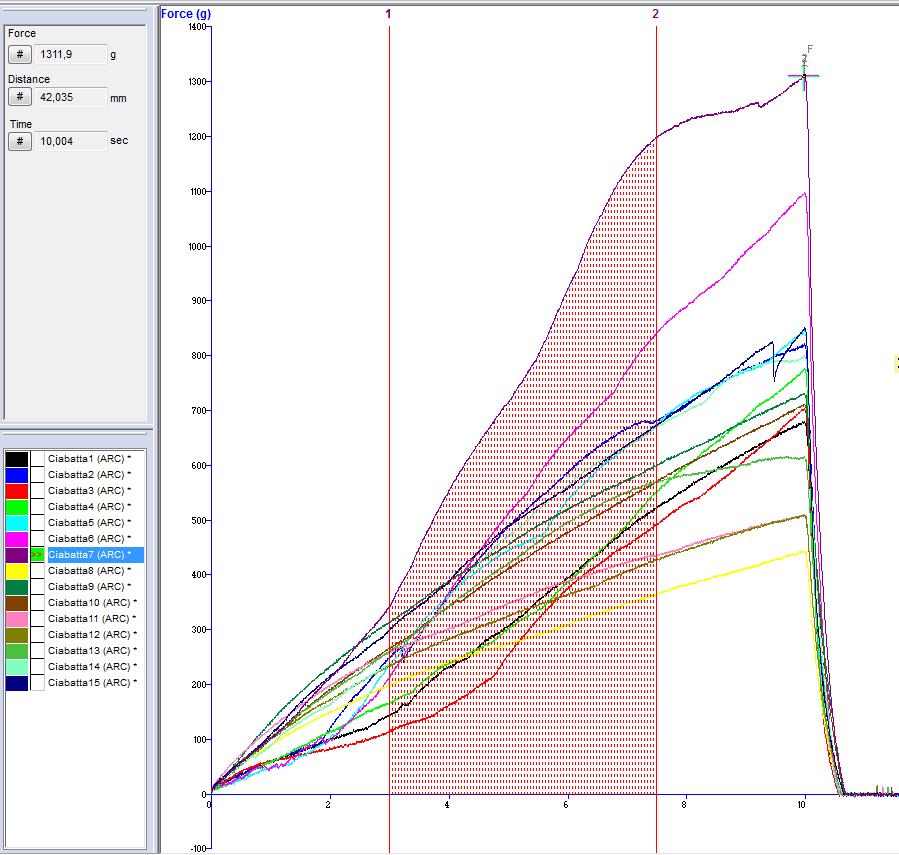Click the red color swatch for Ciabatta3

click(17, 491)
